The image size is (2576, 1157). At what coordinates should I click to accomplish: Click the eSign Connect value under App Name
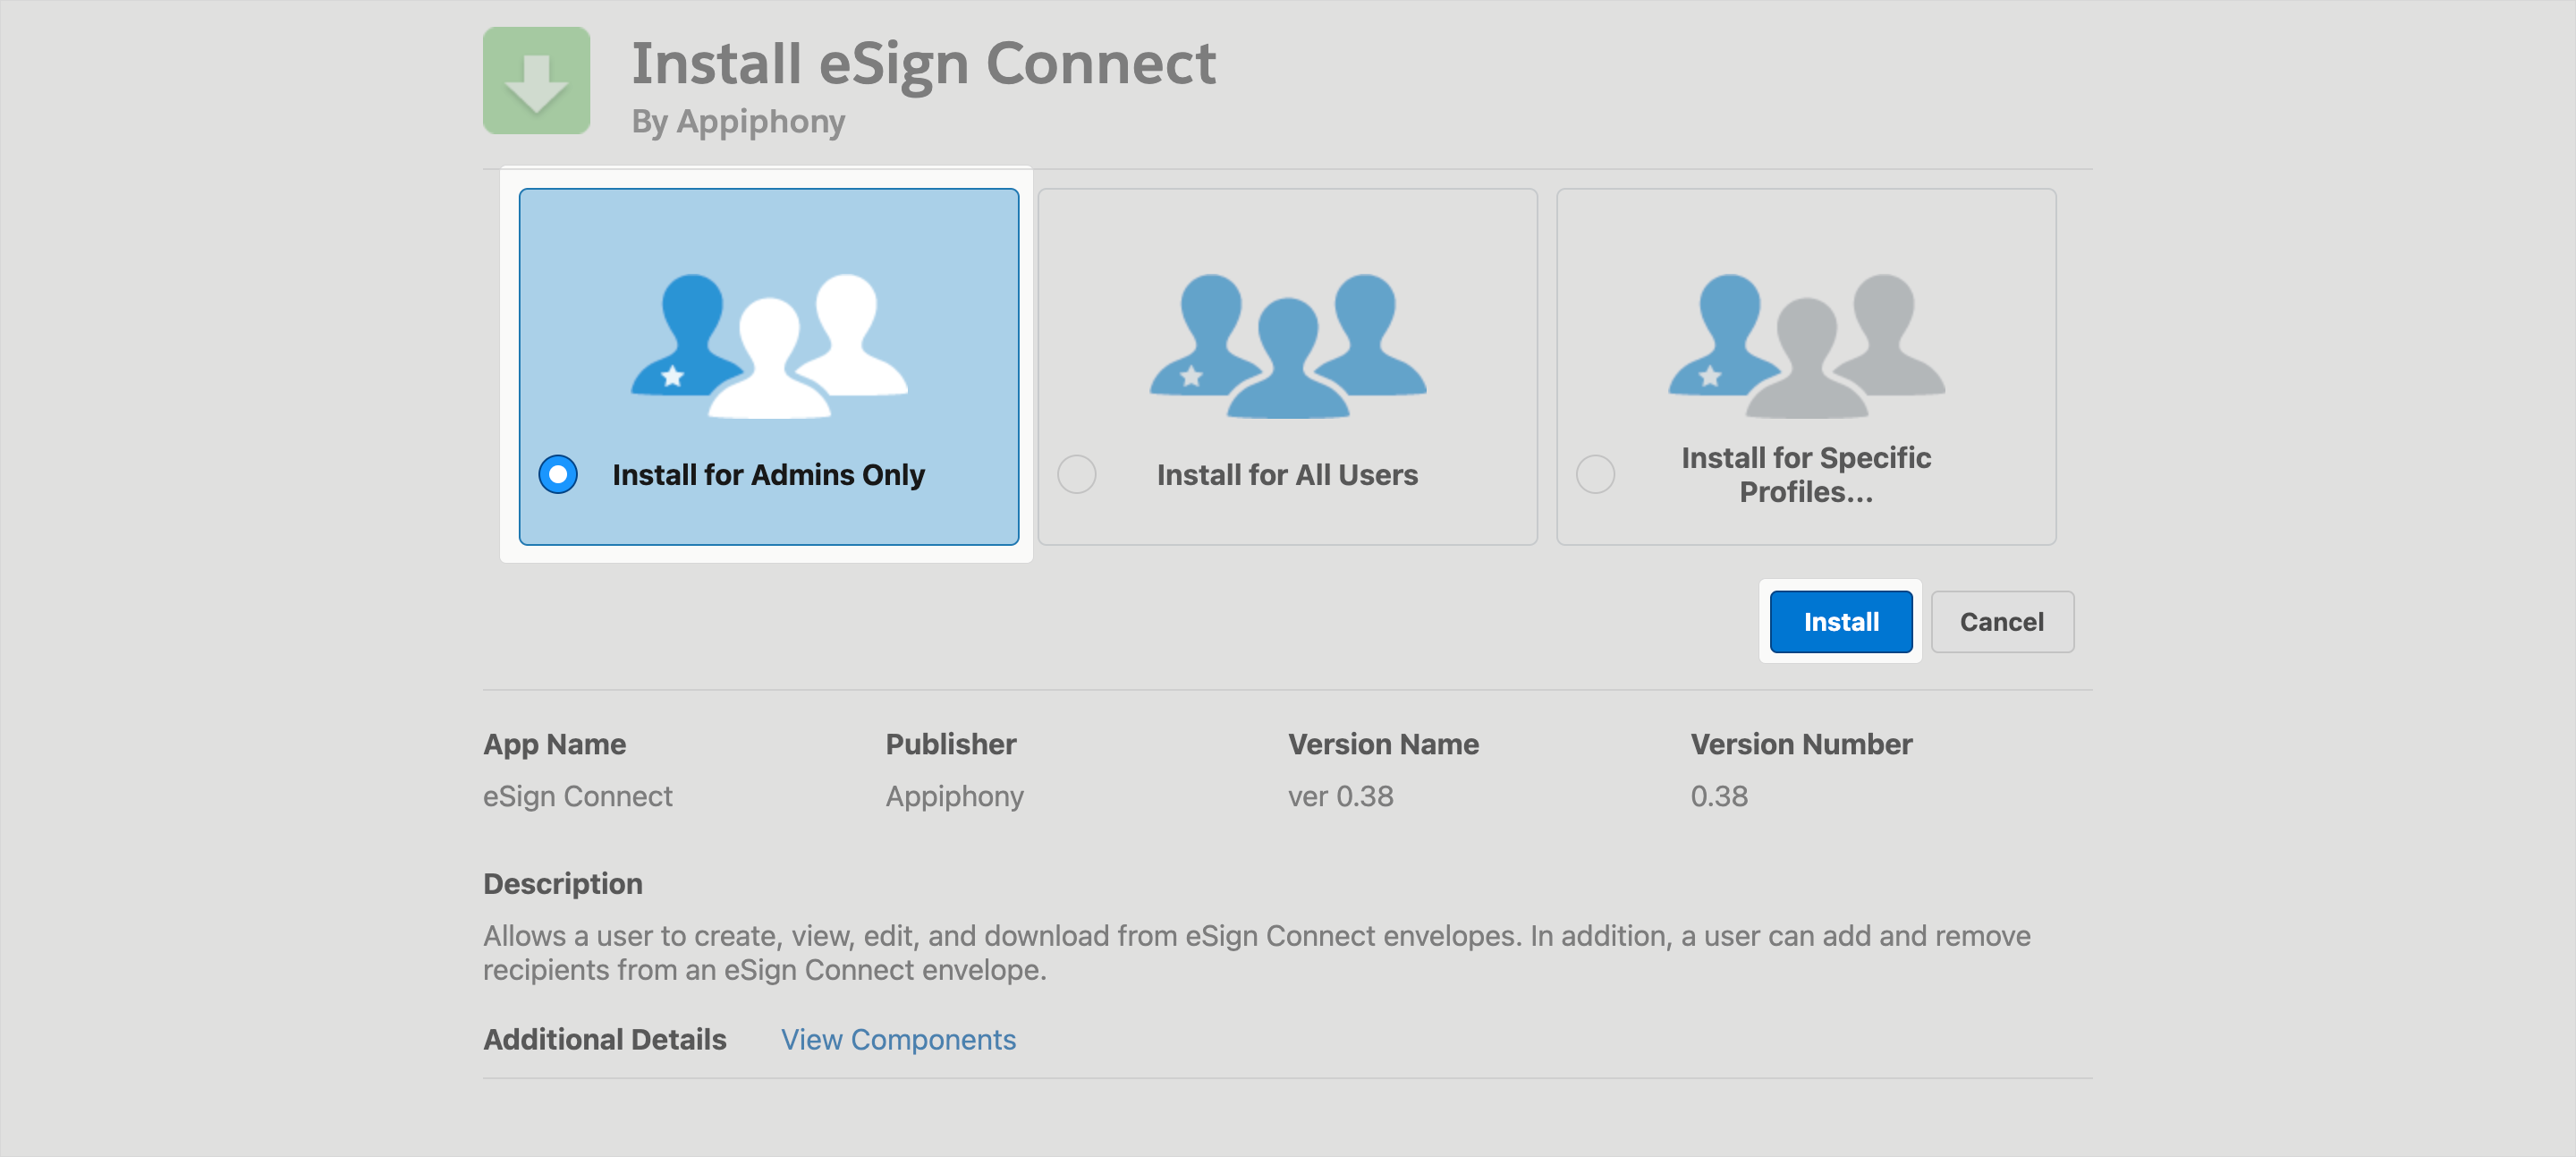577,797
